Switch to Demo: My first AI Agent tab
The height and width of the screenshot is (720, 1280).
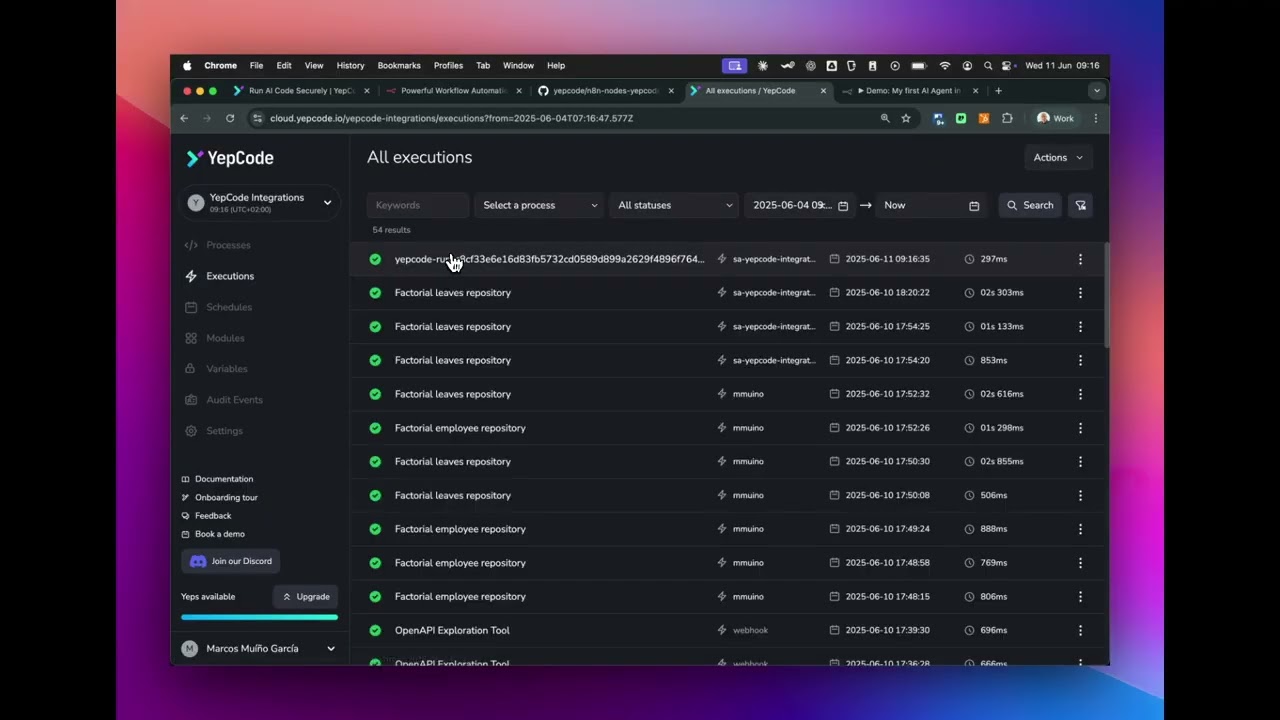tap(911, 91)
